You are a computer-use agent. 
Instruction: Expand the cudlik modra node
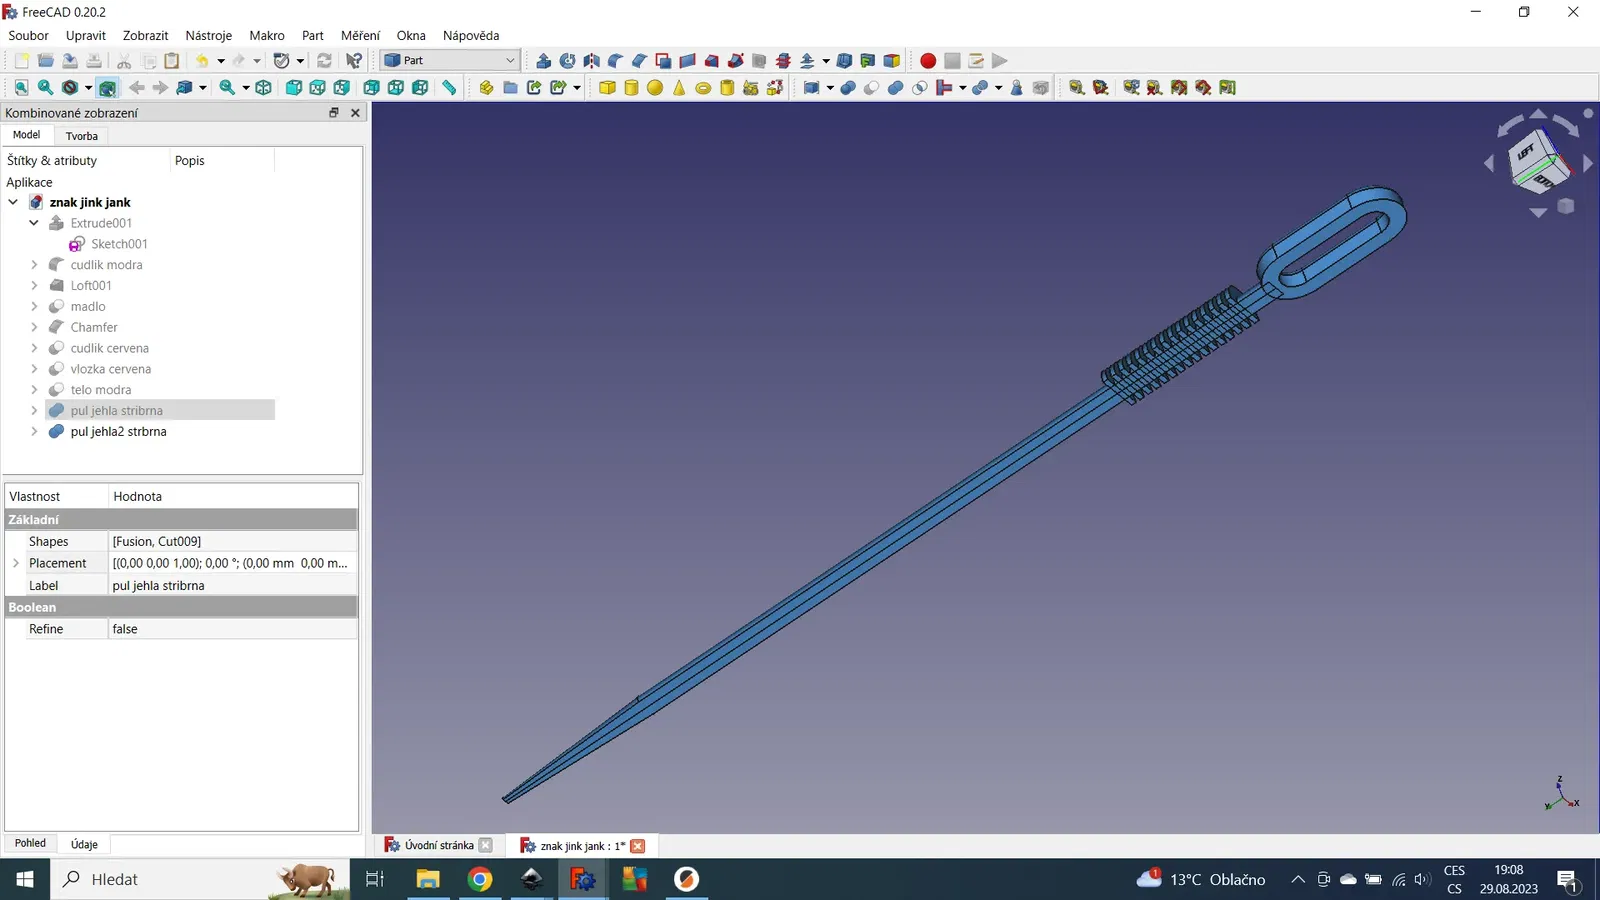(x=34, y=265)
